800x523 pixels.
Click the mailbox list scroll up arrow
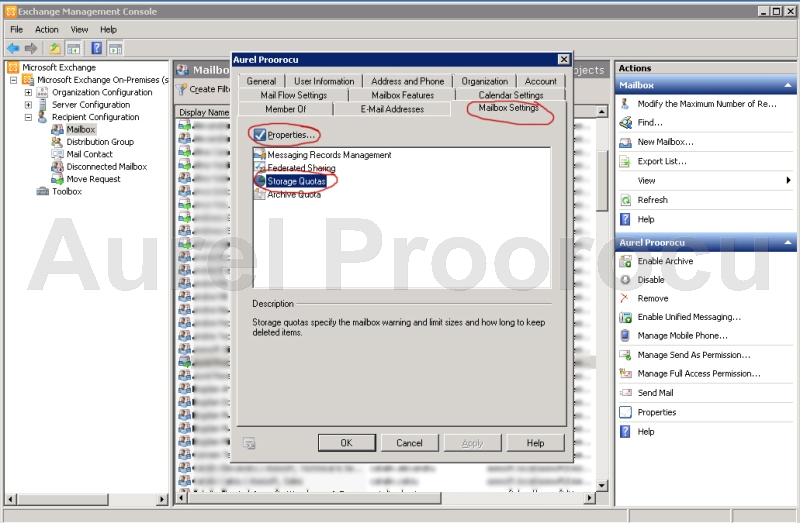602,112
